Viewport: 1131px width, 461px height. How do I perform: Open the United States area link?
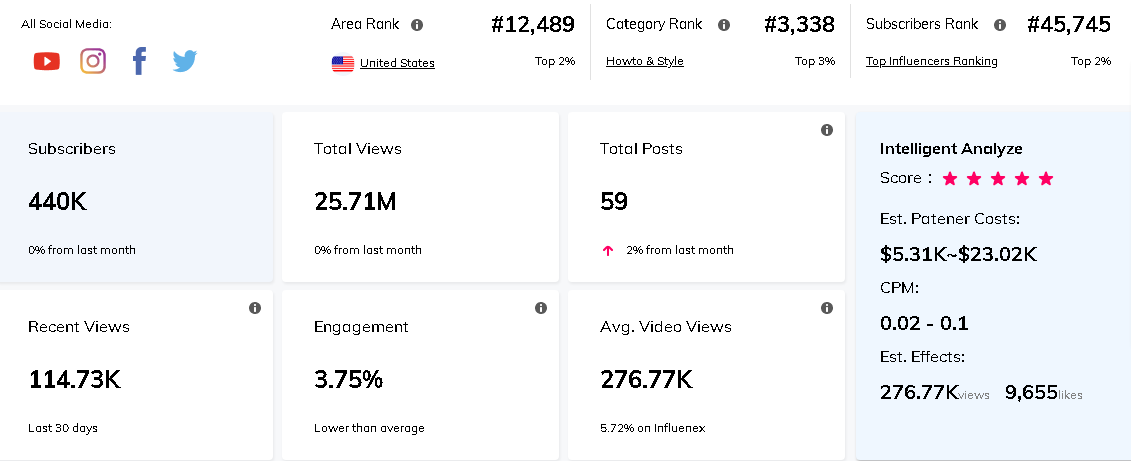(x=397, y=63)
